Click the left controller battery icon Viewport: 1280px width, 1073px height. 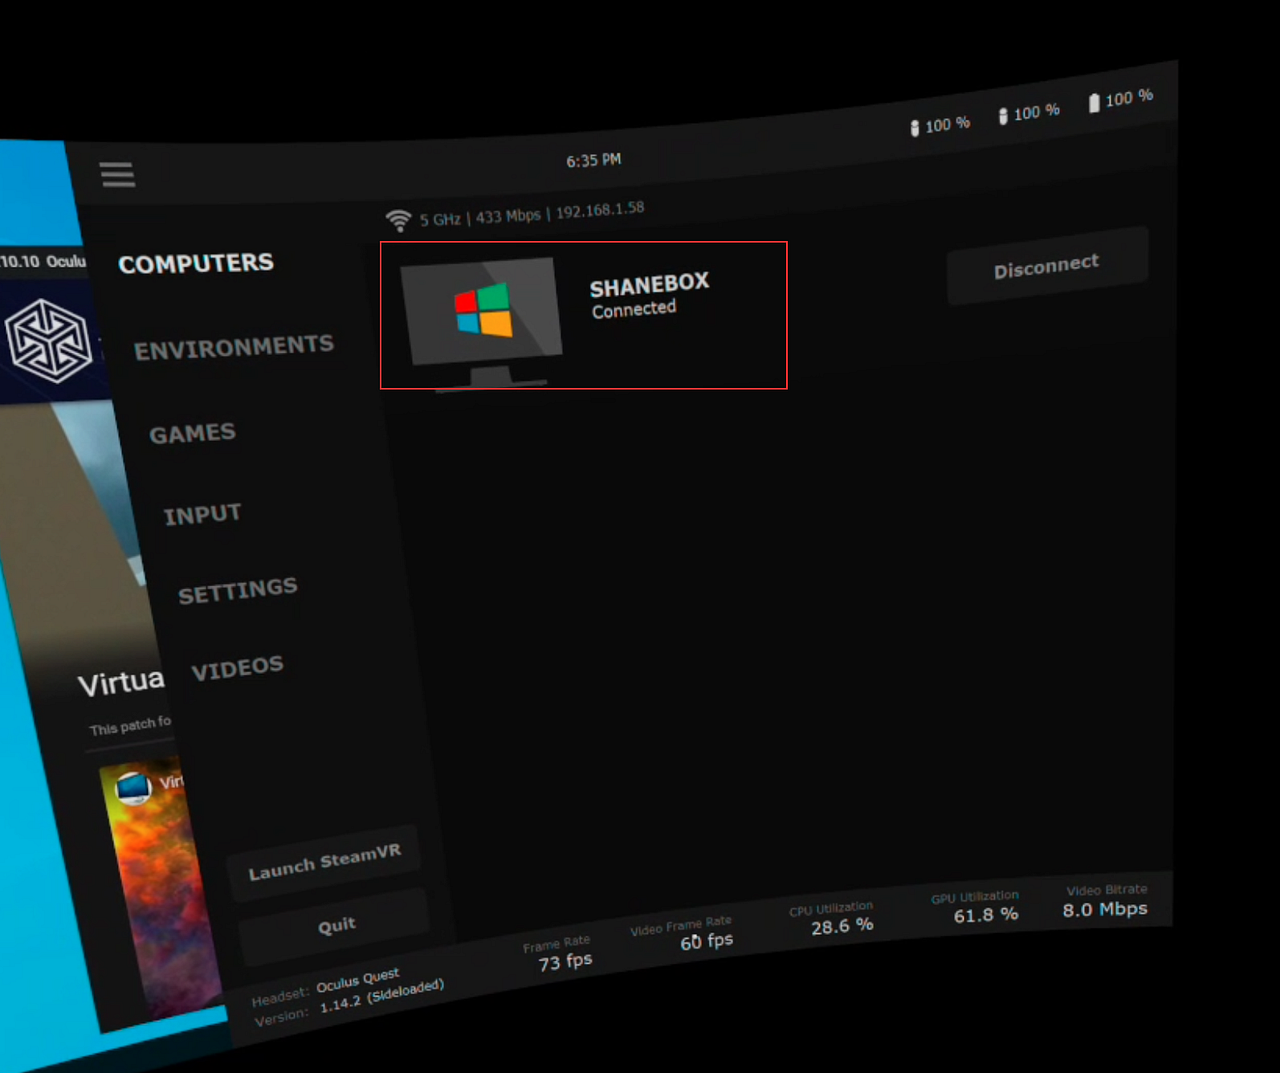point(915,127)
